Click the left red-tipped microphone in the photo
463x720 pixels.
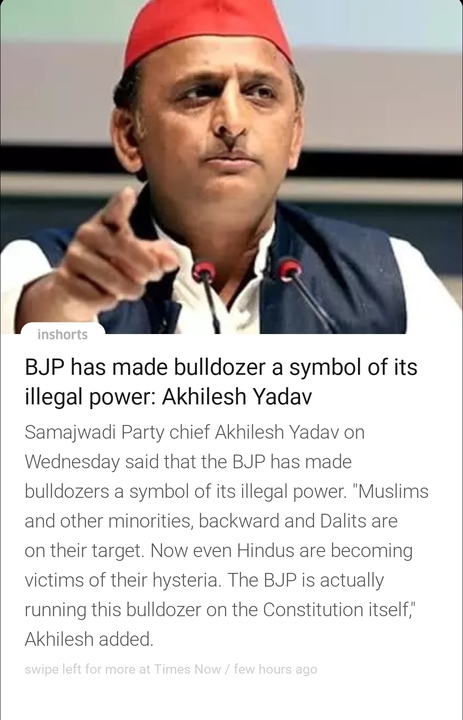(x=208, y=294)
